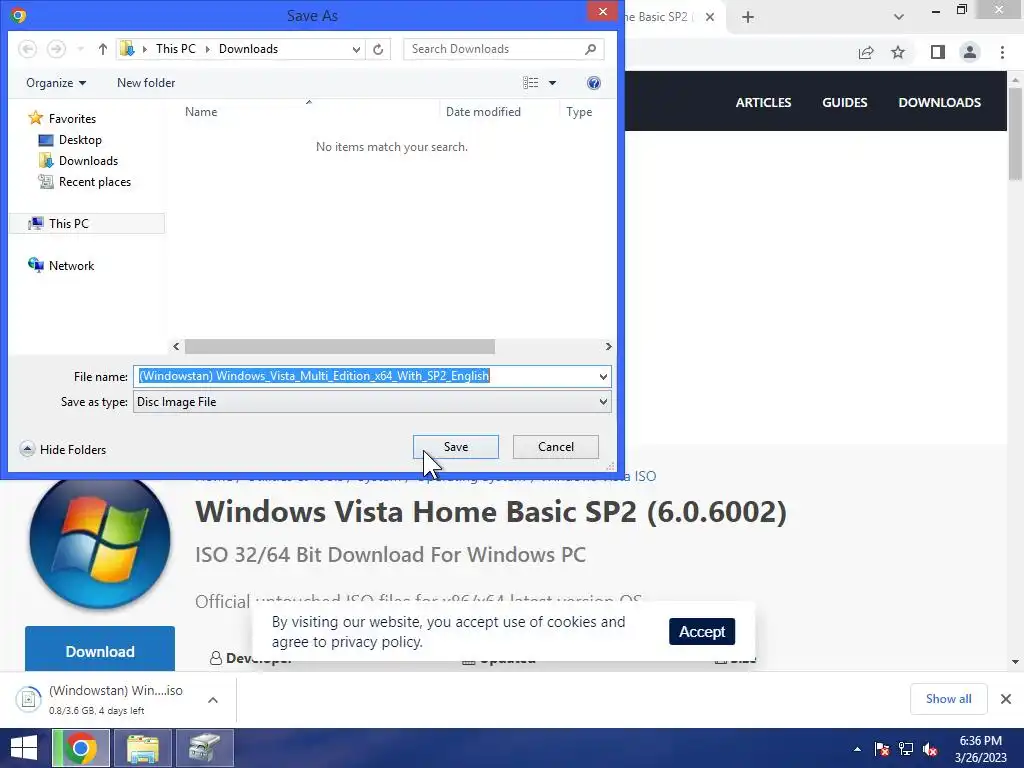
Task: Close the Chrome downloads bar
Action: 1006,699
